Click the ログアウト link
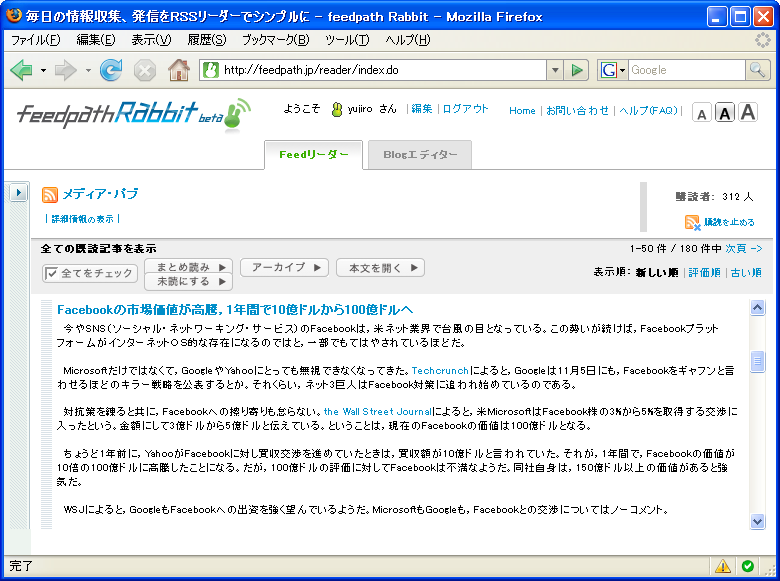This screenshot has width=780, height=581. 465,109
